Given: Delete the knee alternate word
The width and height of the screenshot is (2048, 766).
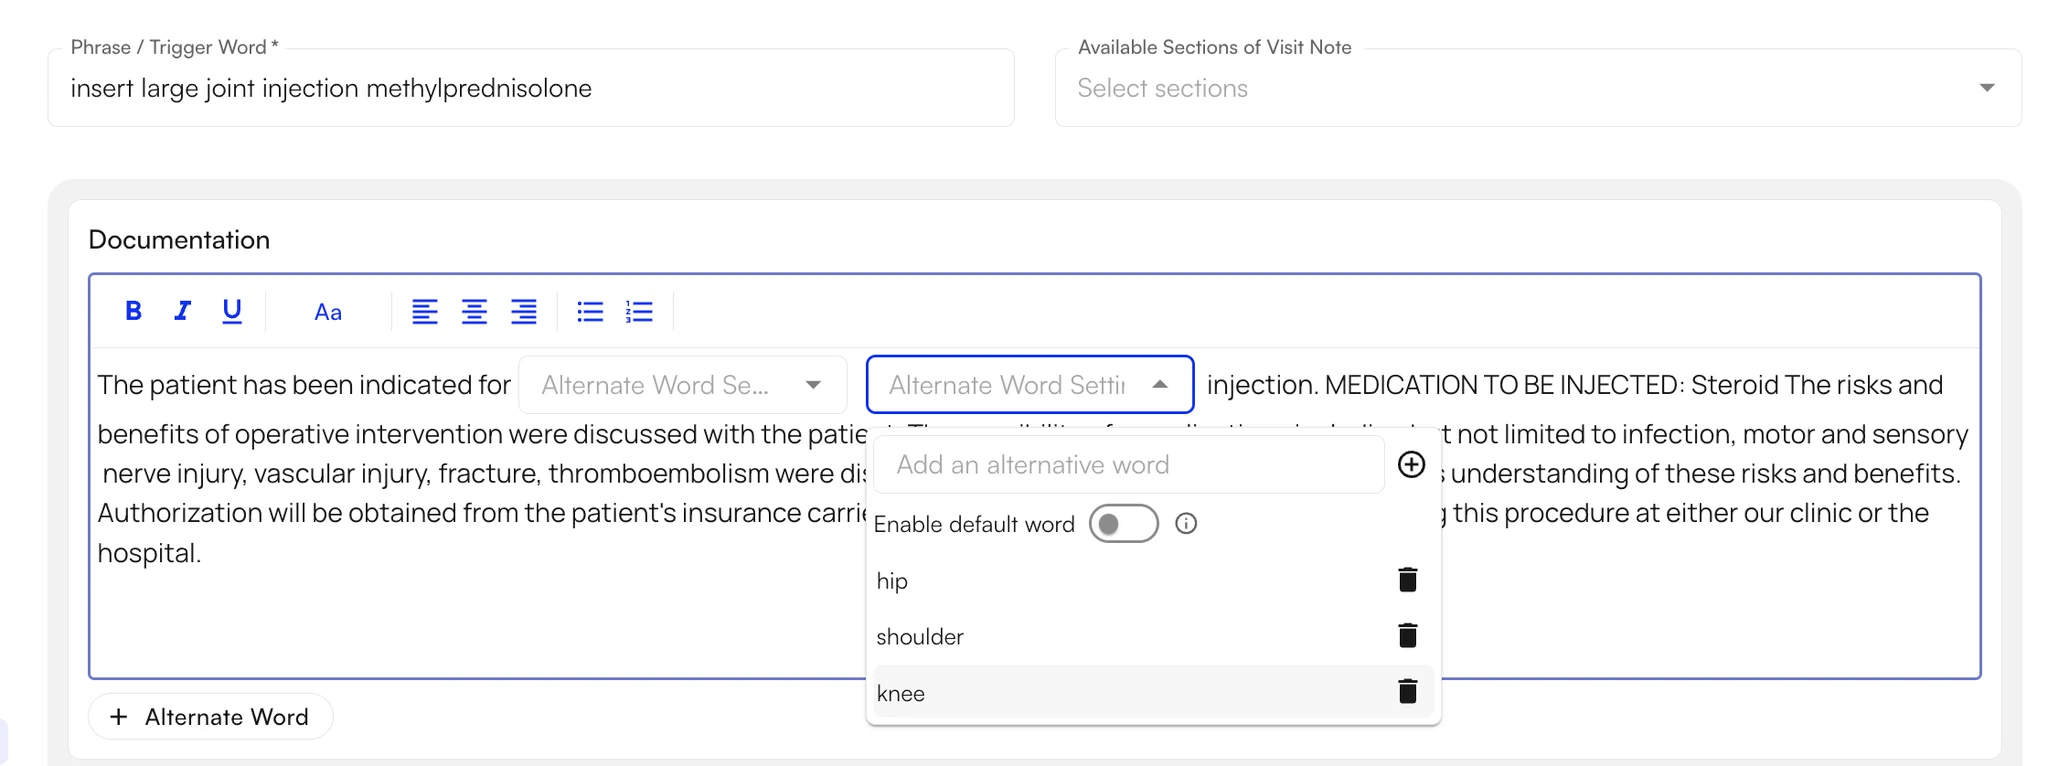Looking at the screenshot, I should pos(1408,691).
